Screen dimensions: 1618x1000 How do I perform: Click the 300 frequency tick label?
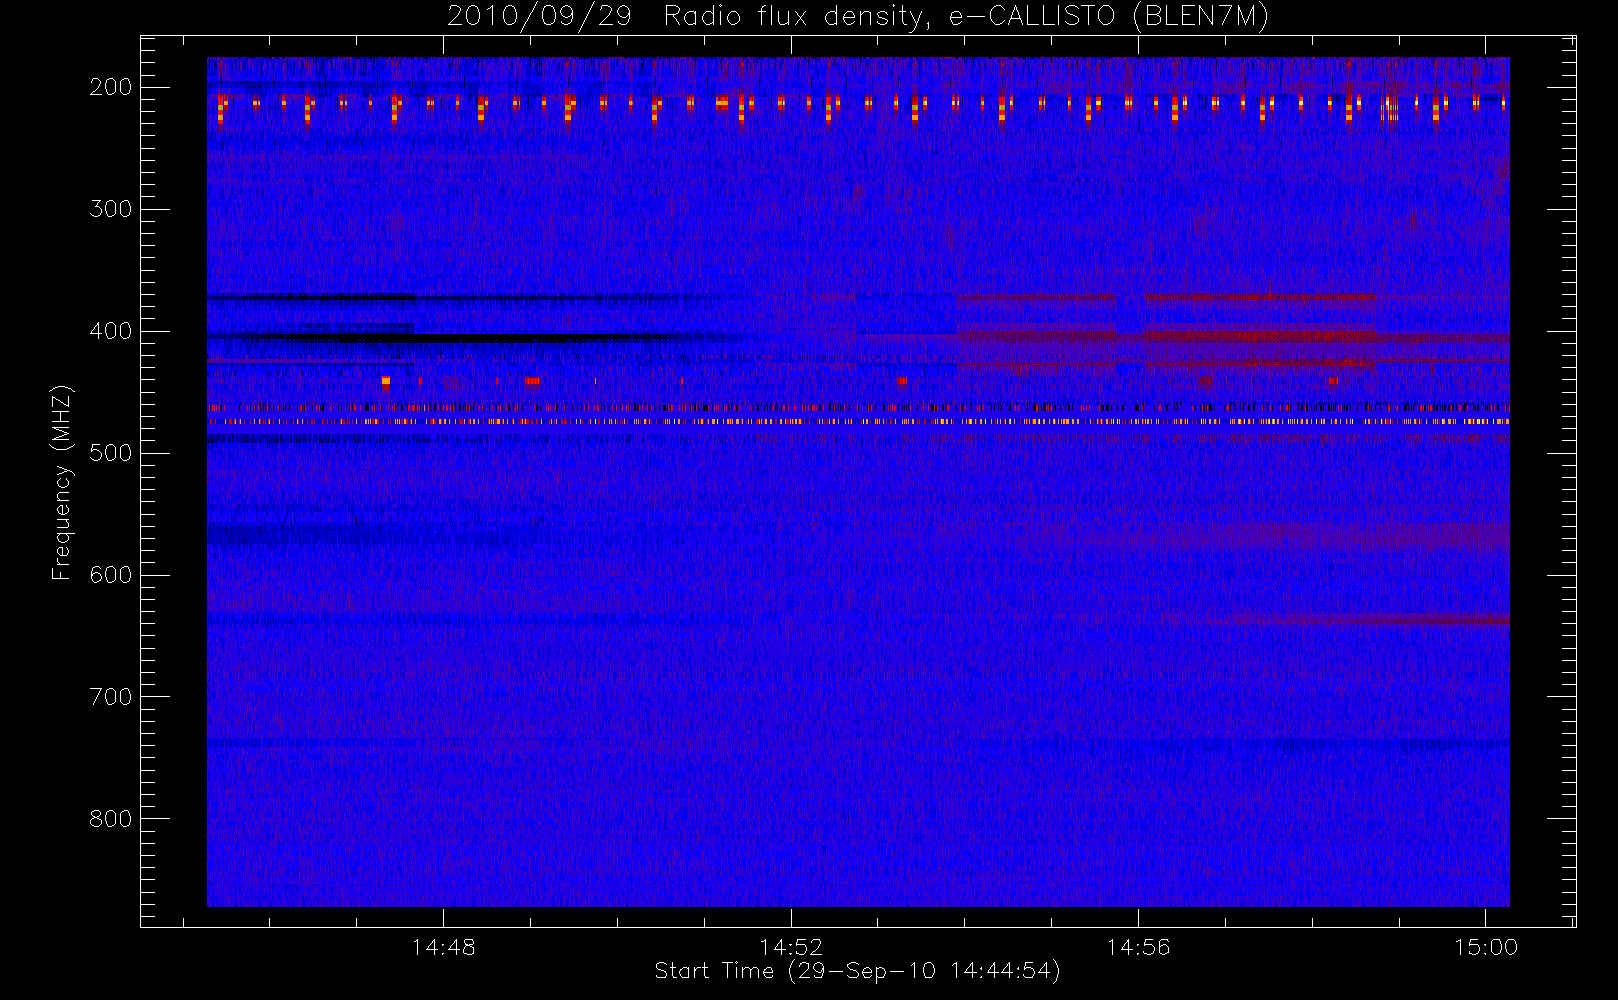coord(111,209)
